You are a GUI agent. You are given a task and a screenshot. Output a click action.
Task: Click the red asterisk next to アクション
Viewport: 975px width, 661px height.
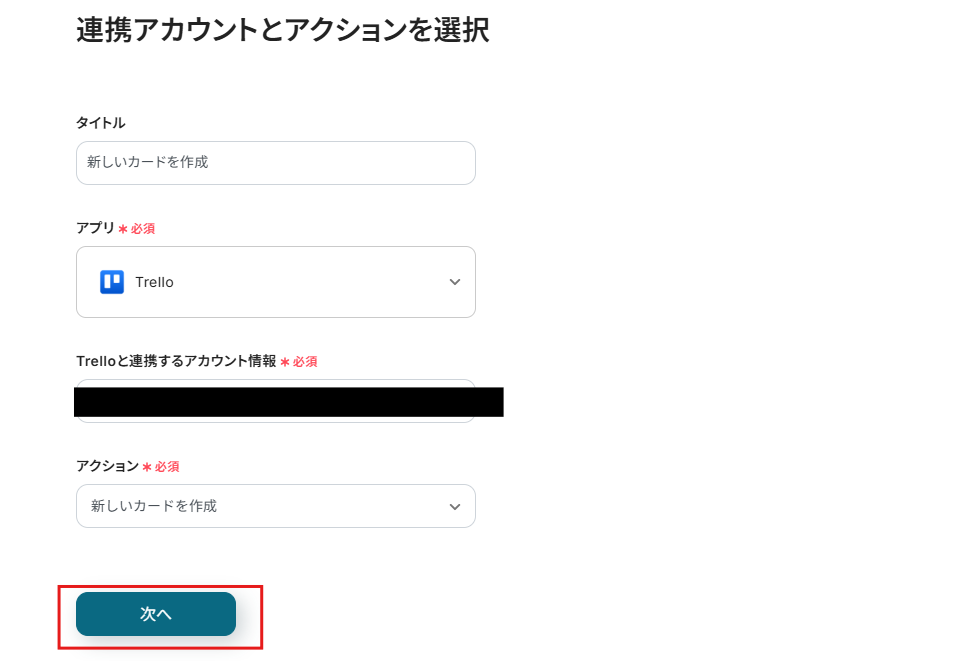coord(147,467)
